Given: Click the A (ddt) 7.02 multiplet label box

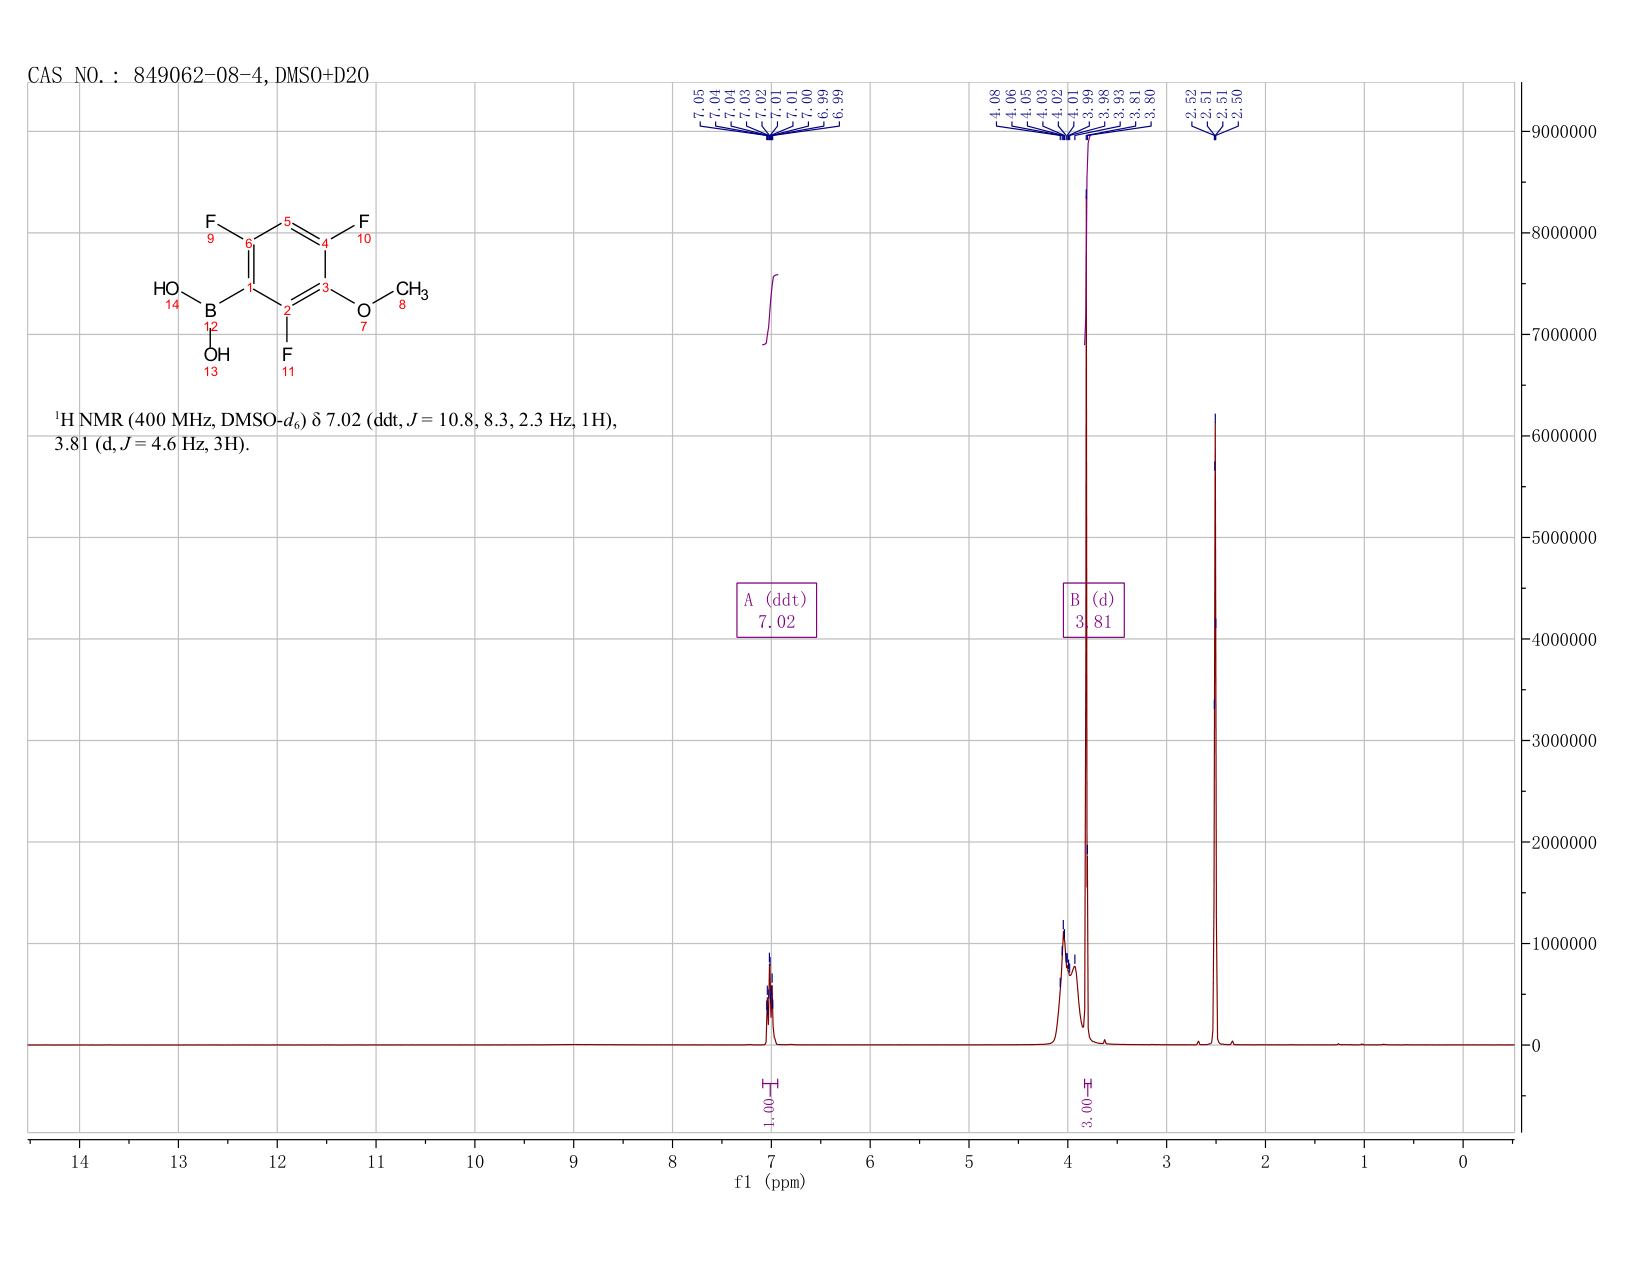Looking at the screenshot, I should 776,610.
